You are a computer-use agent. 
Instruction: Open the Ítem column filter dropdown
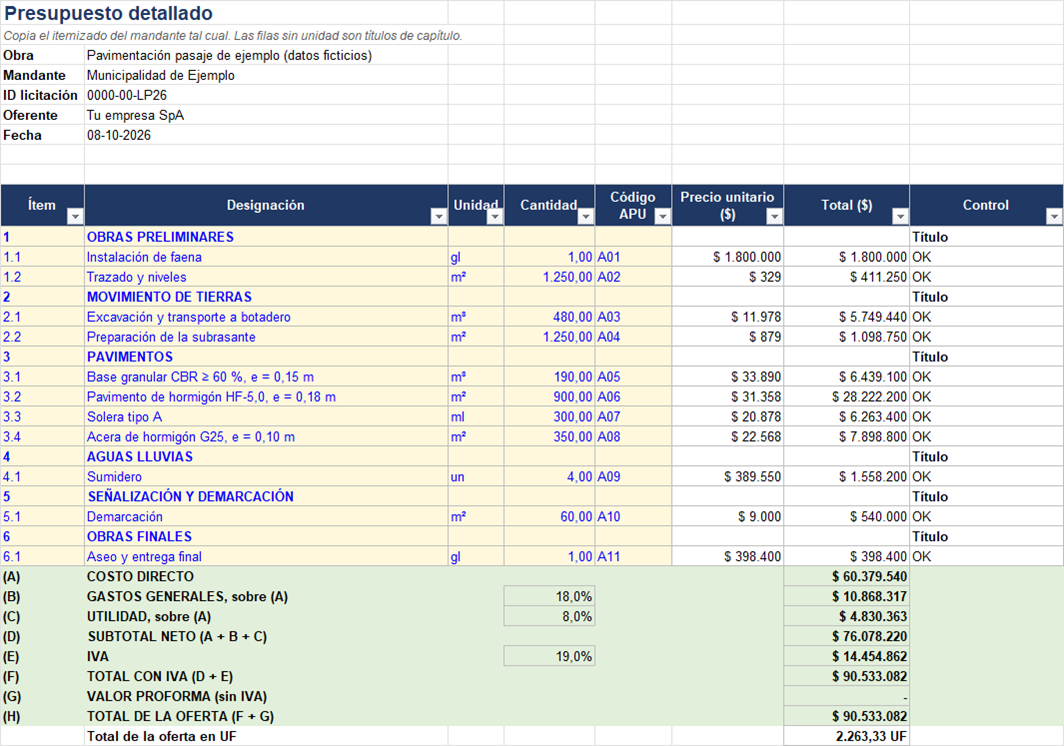click(x=75, y=216)
